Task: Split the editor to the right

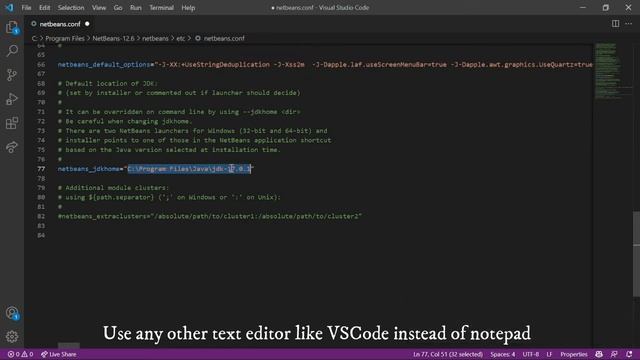Action: pyautogui.click(x=615, y=24)
